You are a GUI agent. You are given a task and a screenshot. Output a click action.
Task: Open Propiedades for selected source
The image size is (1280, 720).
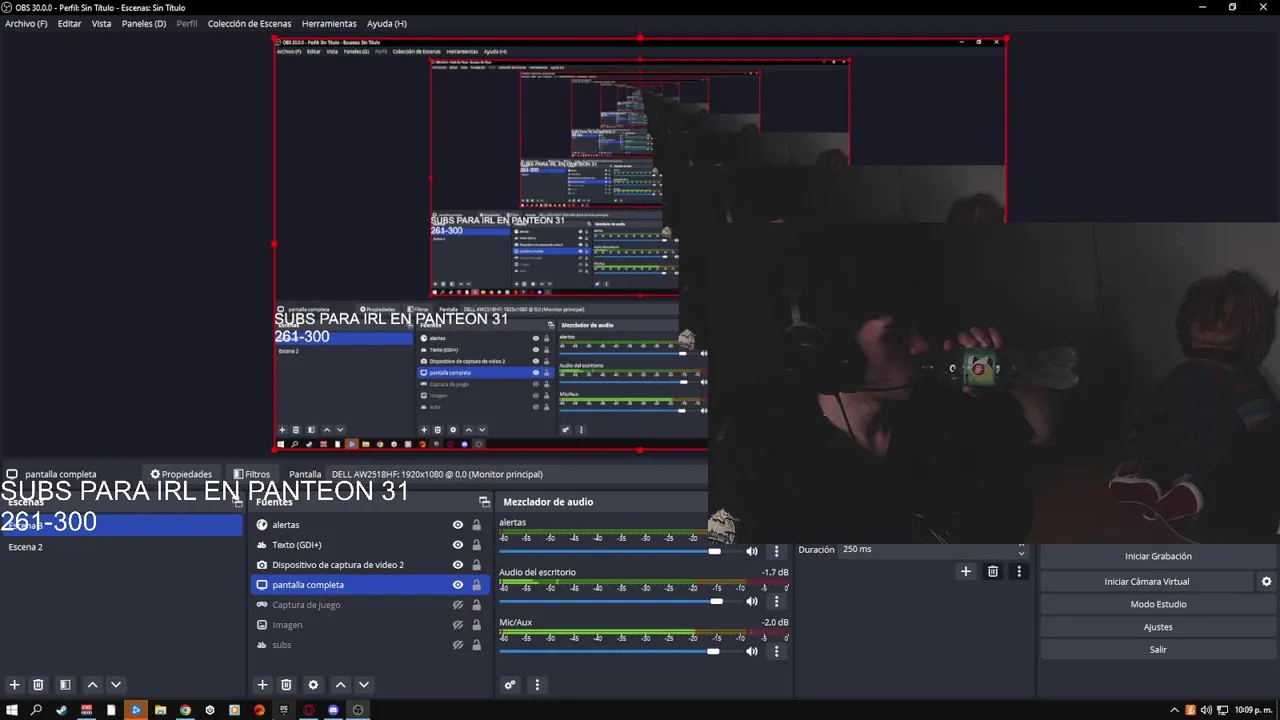tap(181, 474)
